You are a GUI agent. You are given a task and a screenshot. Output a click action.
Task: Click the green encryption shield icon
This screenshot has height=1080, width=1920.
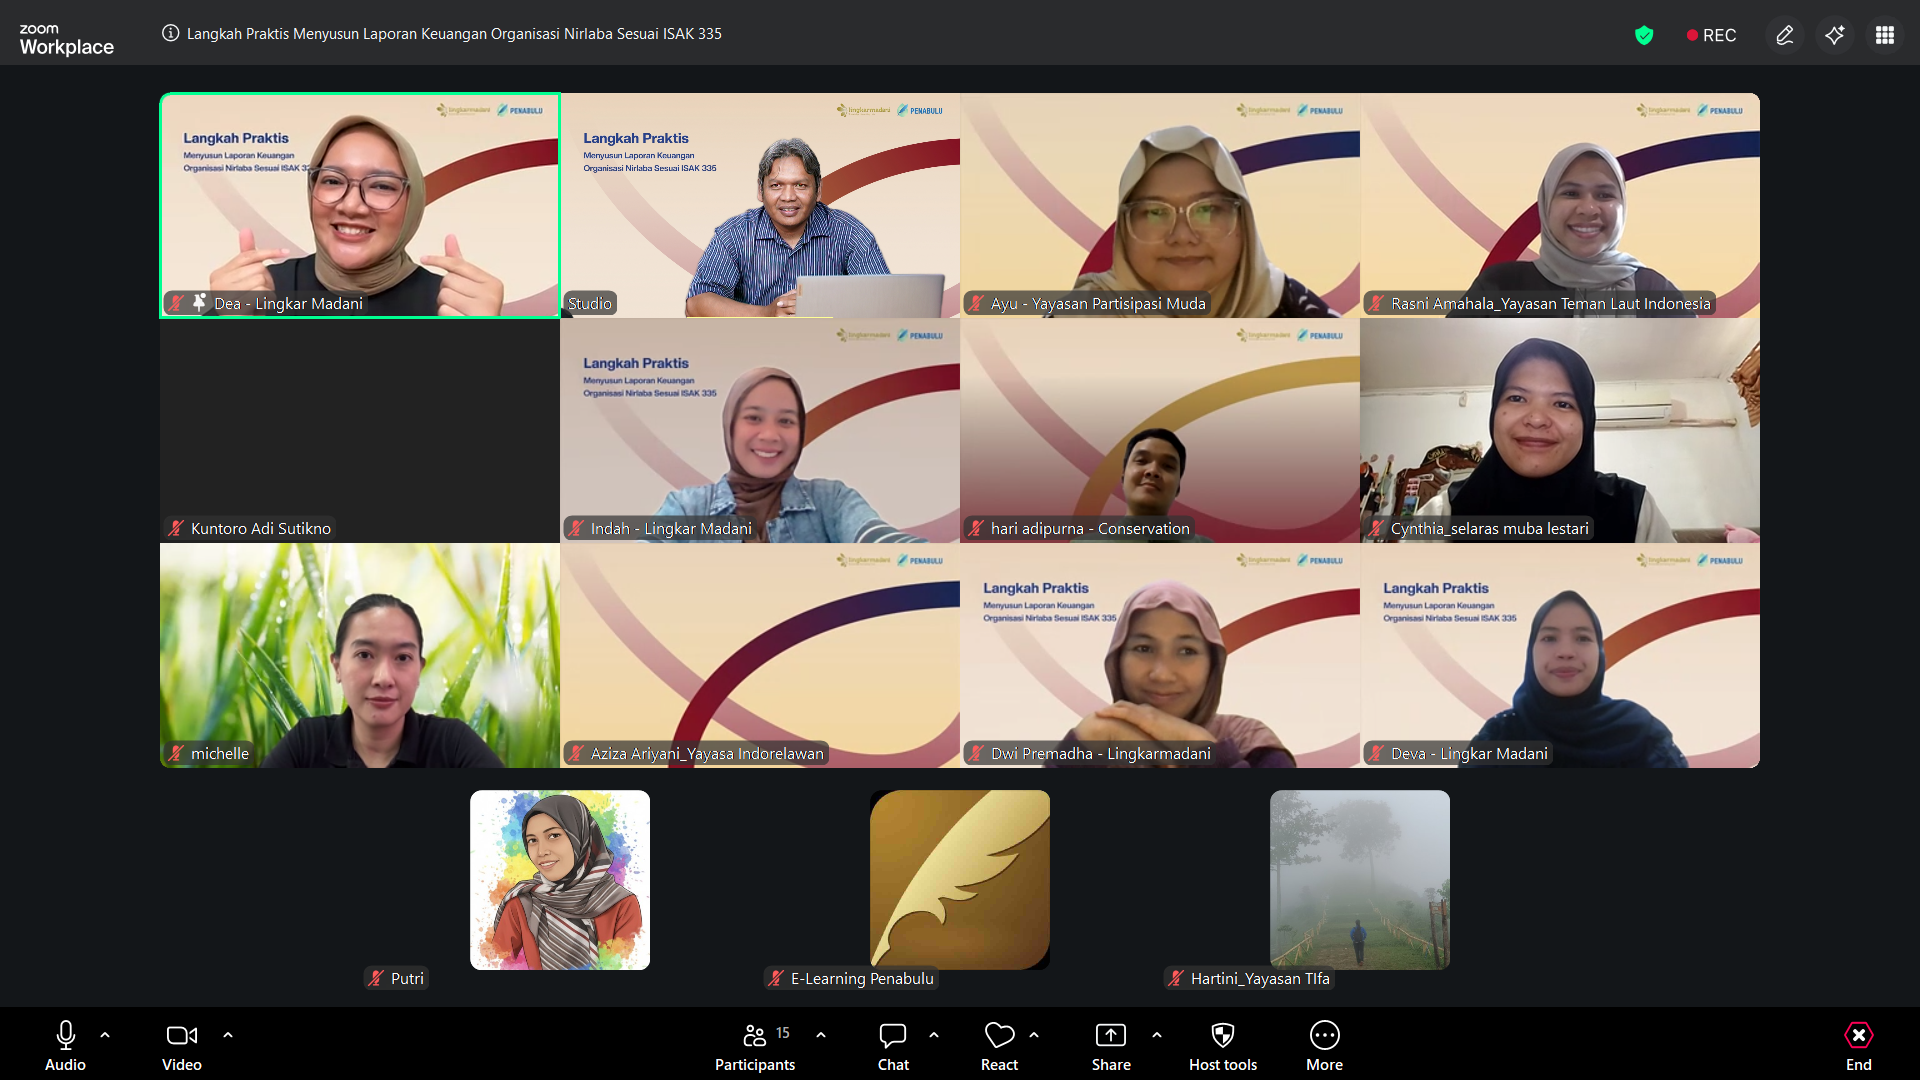coord(1644,35)
